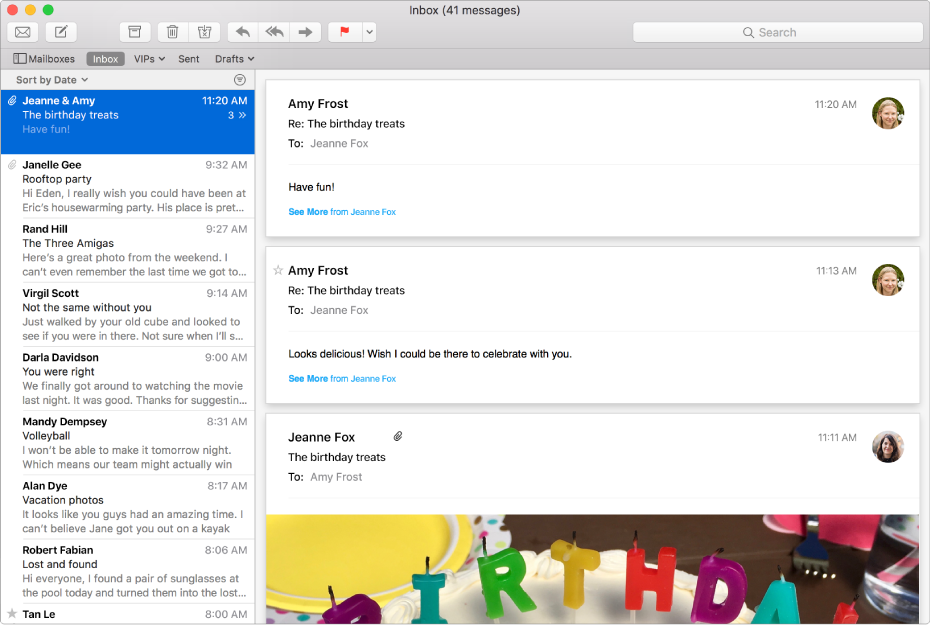Click the "Re: The birthday treats" subject at 11:13
Screen dimensions: 931x625
347,290
